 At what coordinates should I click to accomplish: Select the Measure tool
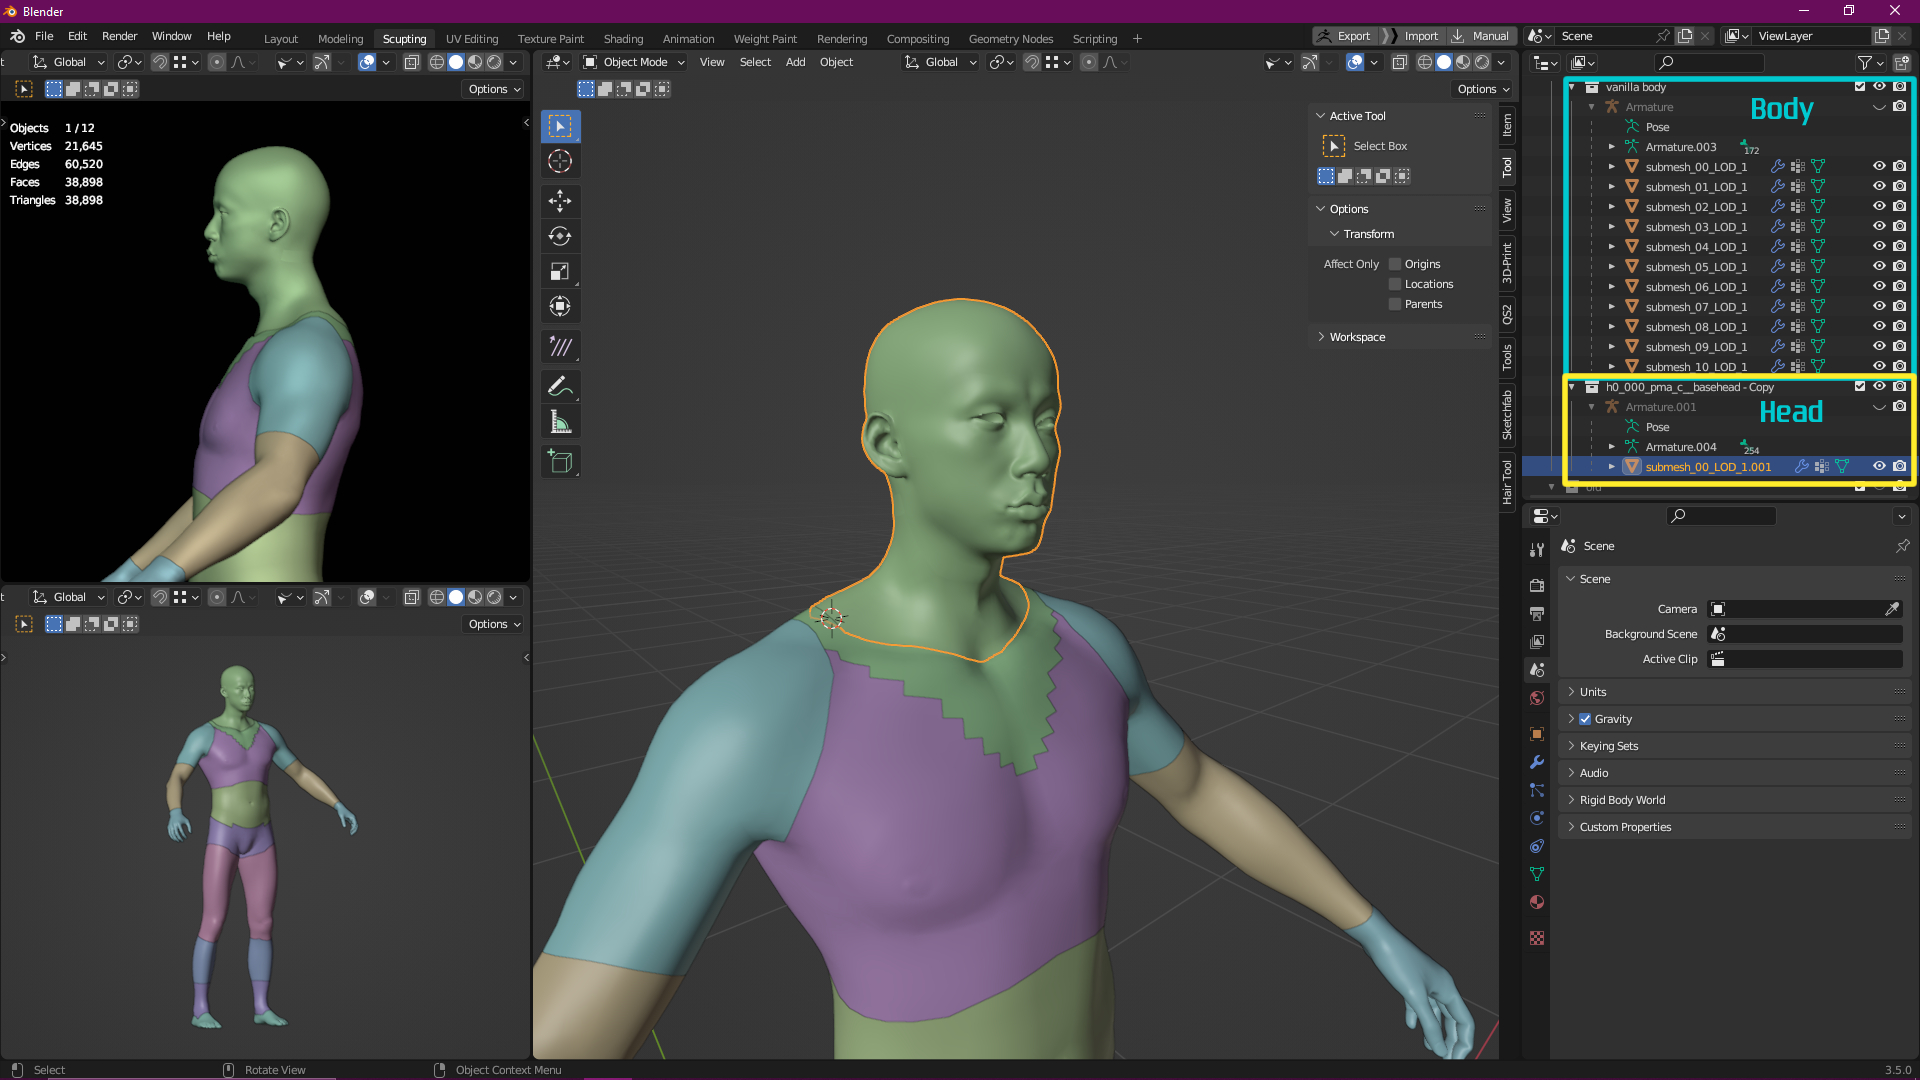tap(560, 422)
